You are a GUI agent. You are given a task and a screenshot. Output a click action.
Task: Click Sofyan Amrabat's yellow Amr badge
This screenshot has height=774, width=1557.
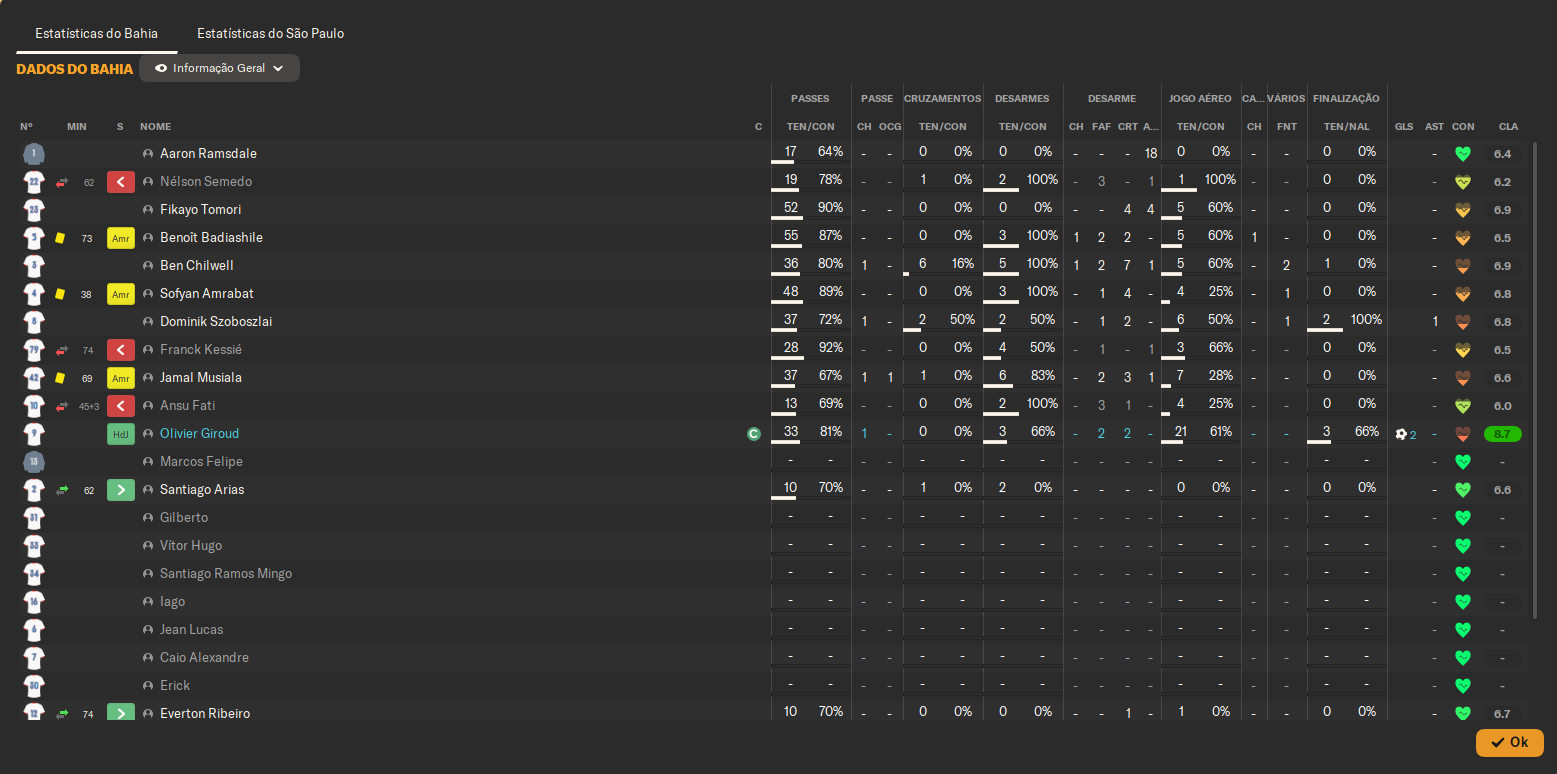click(x=121, y=294)
